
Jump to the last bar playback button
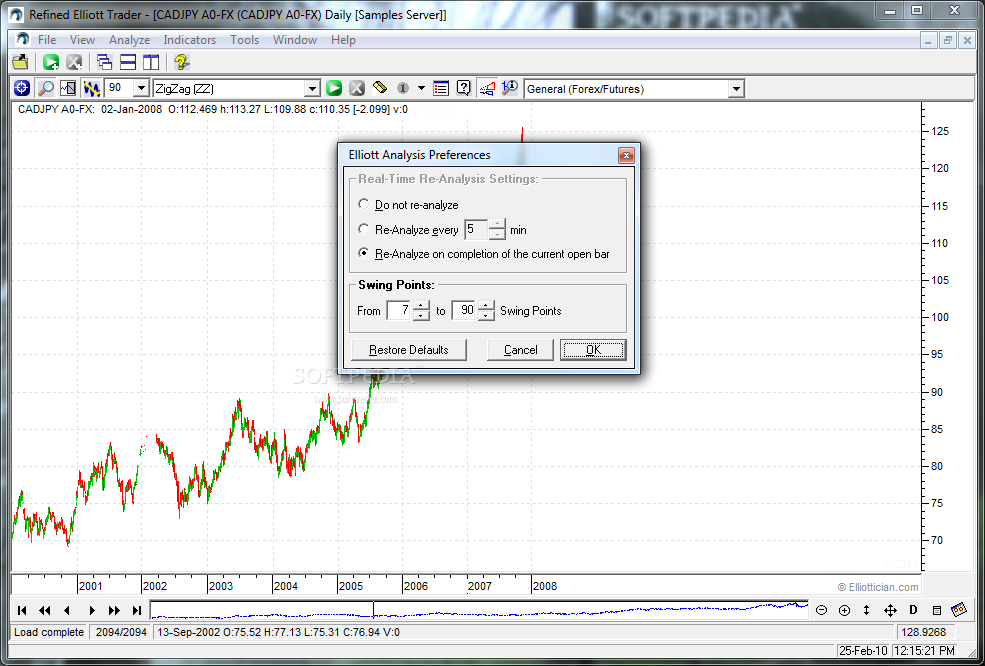tap(137, 610)
